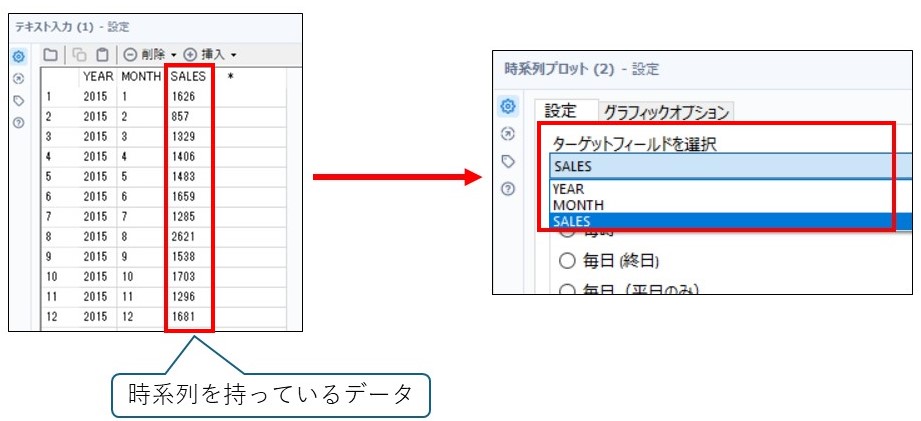Switch to the 設定 tab

(561, 111)
